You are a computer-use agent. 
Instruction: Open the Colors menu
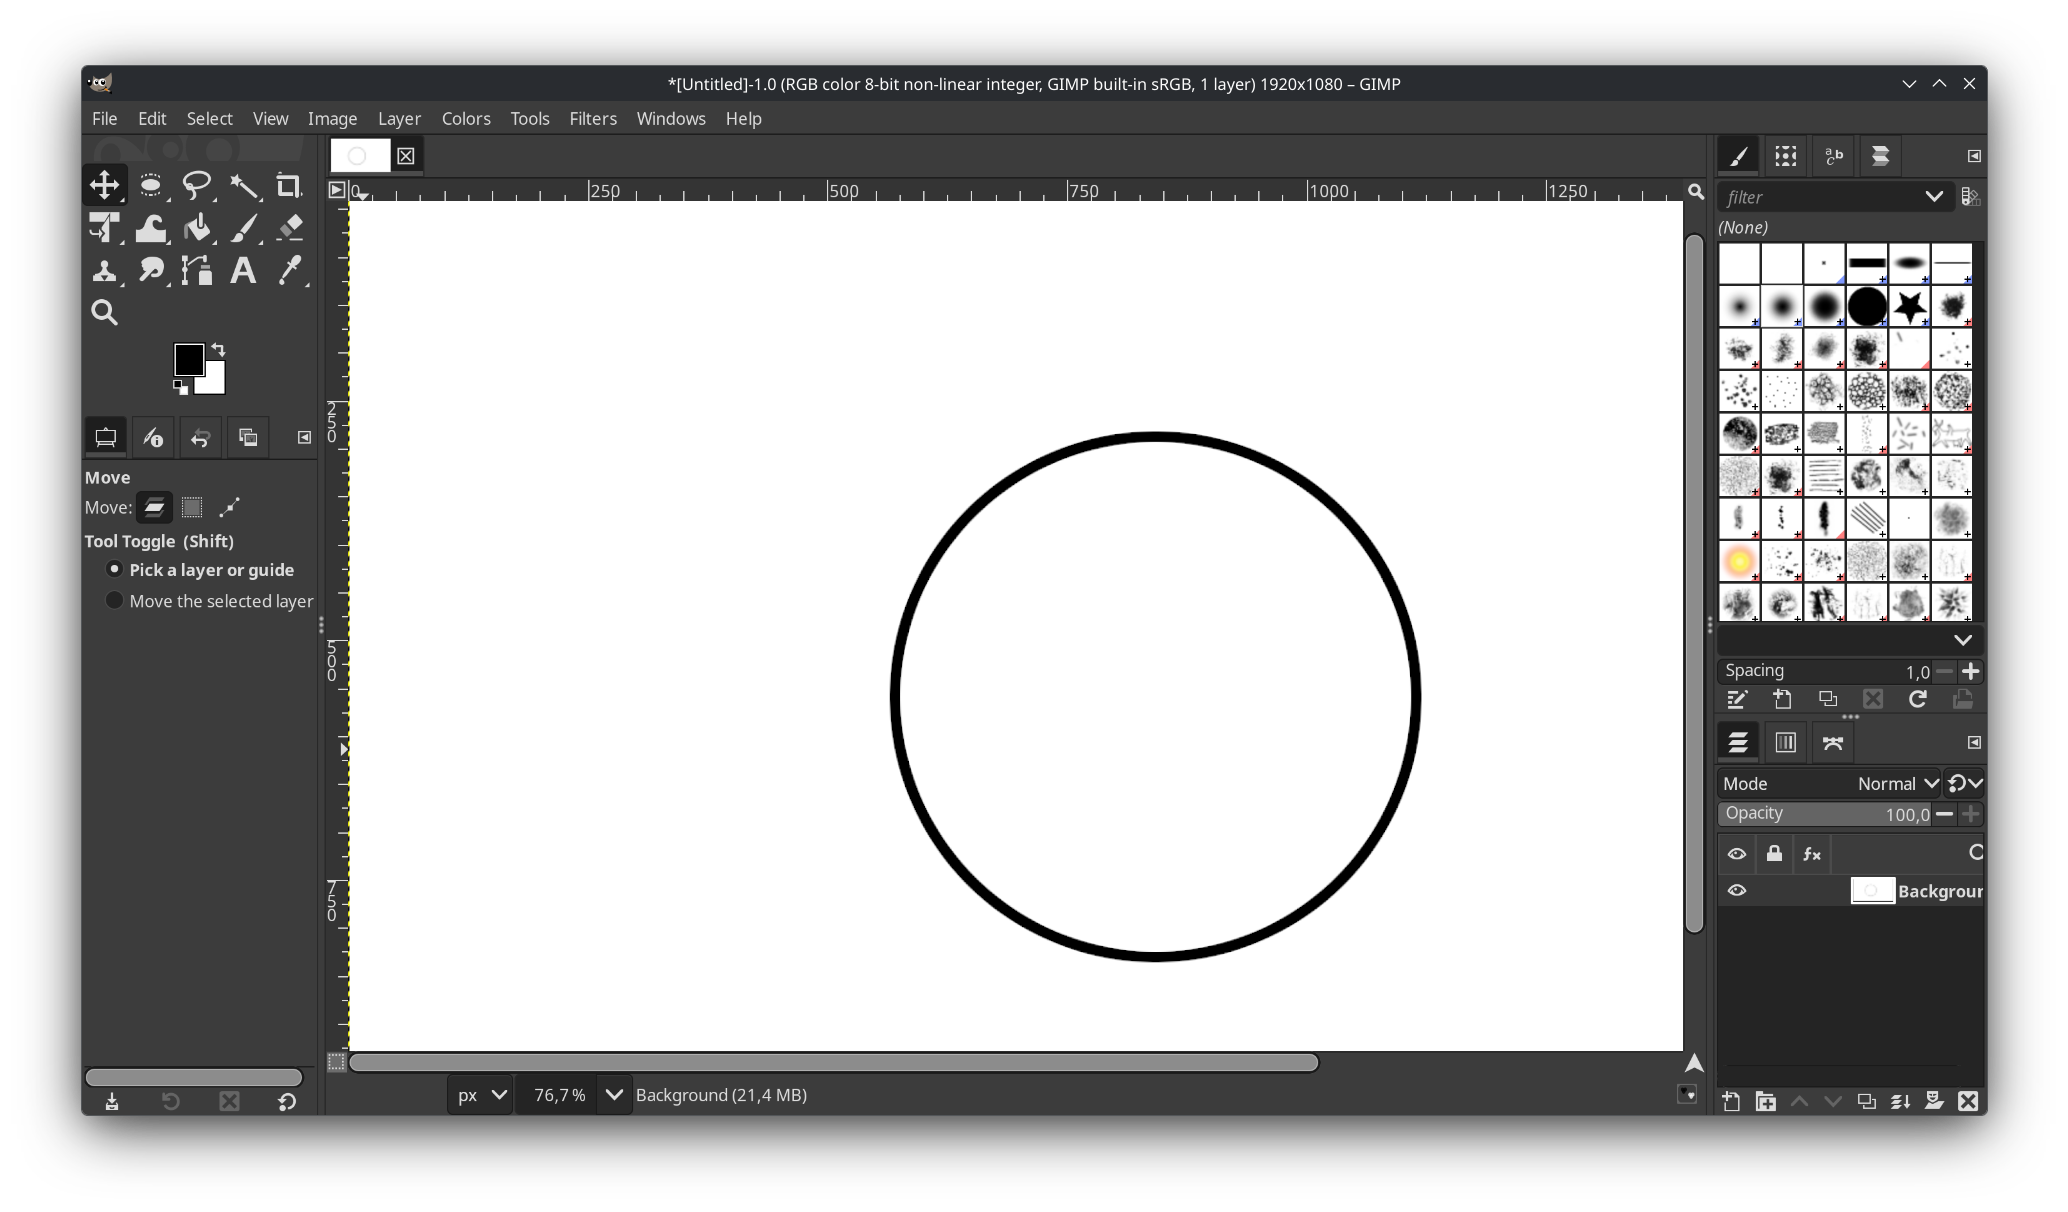466,118
